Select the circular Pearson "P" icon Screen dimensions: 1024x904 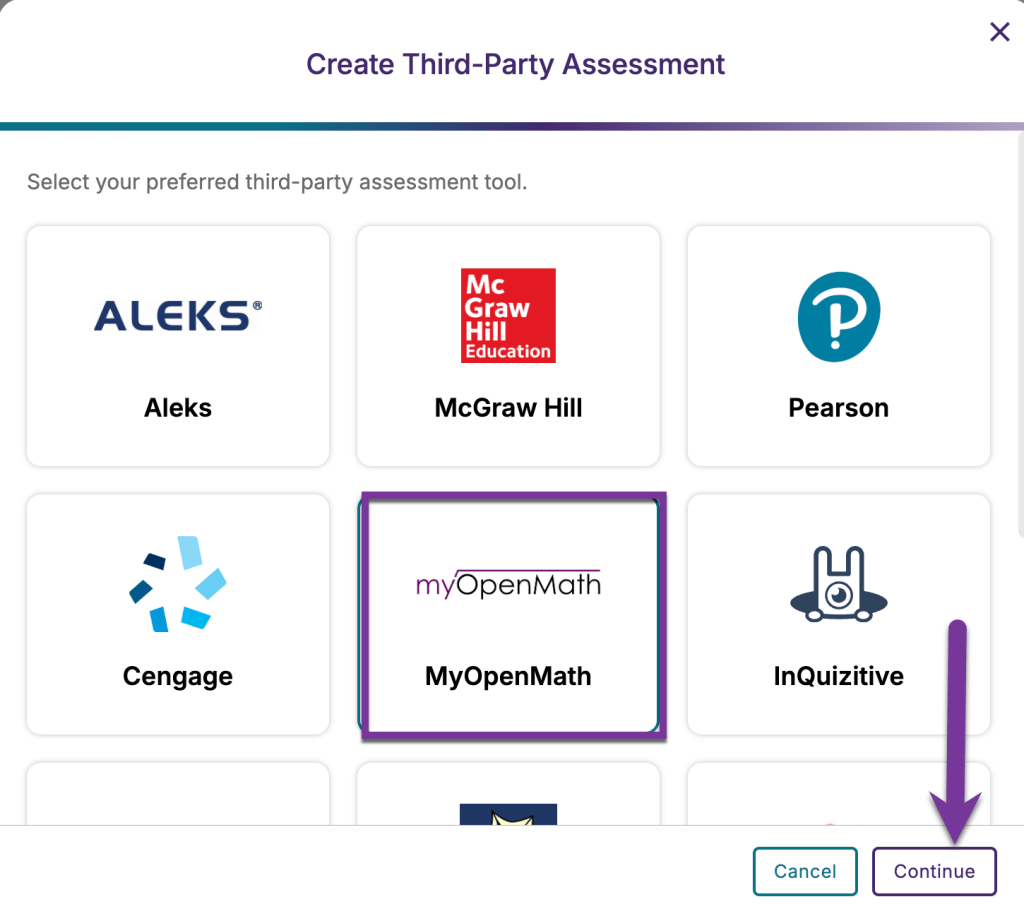(x=838, y=315)
